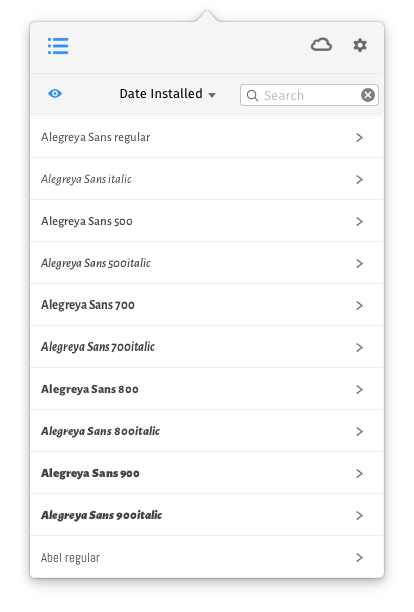Open the Date Installed sort dropdown

click(x=167, y=94)
